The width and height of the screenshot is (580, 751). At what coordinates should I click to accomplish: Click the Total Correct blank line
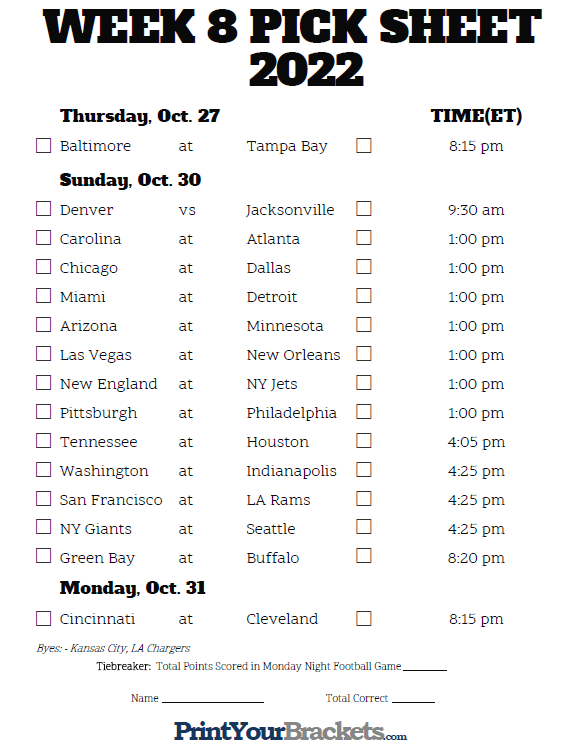(413, 701)
